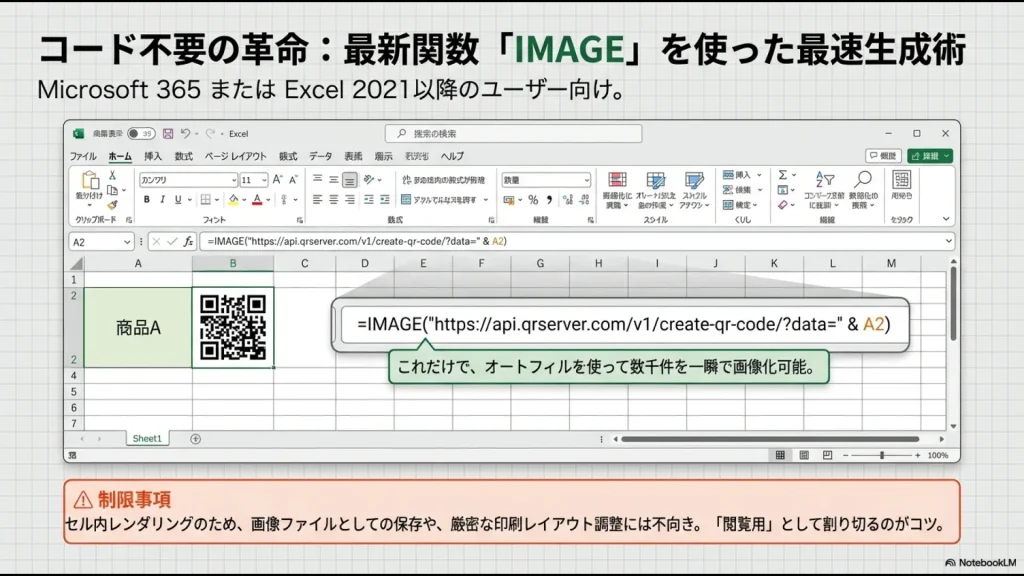Apply bold formatting to the cell
1024x576 pixels.
pyautogui.click(x=146, y=199)
